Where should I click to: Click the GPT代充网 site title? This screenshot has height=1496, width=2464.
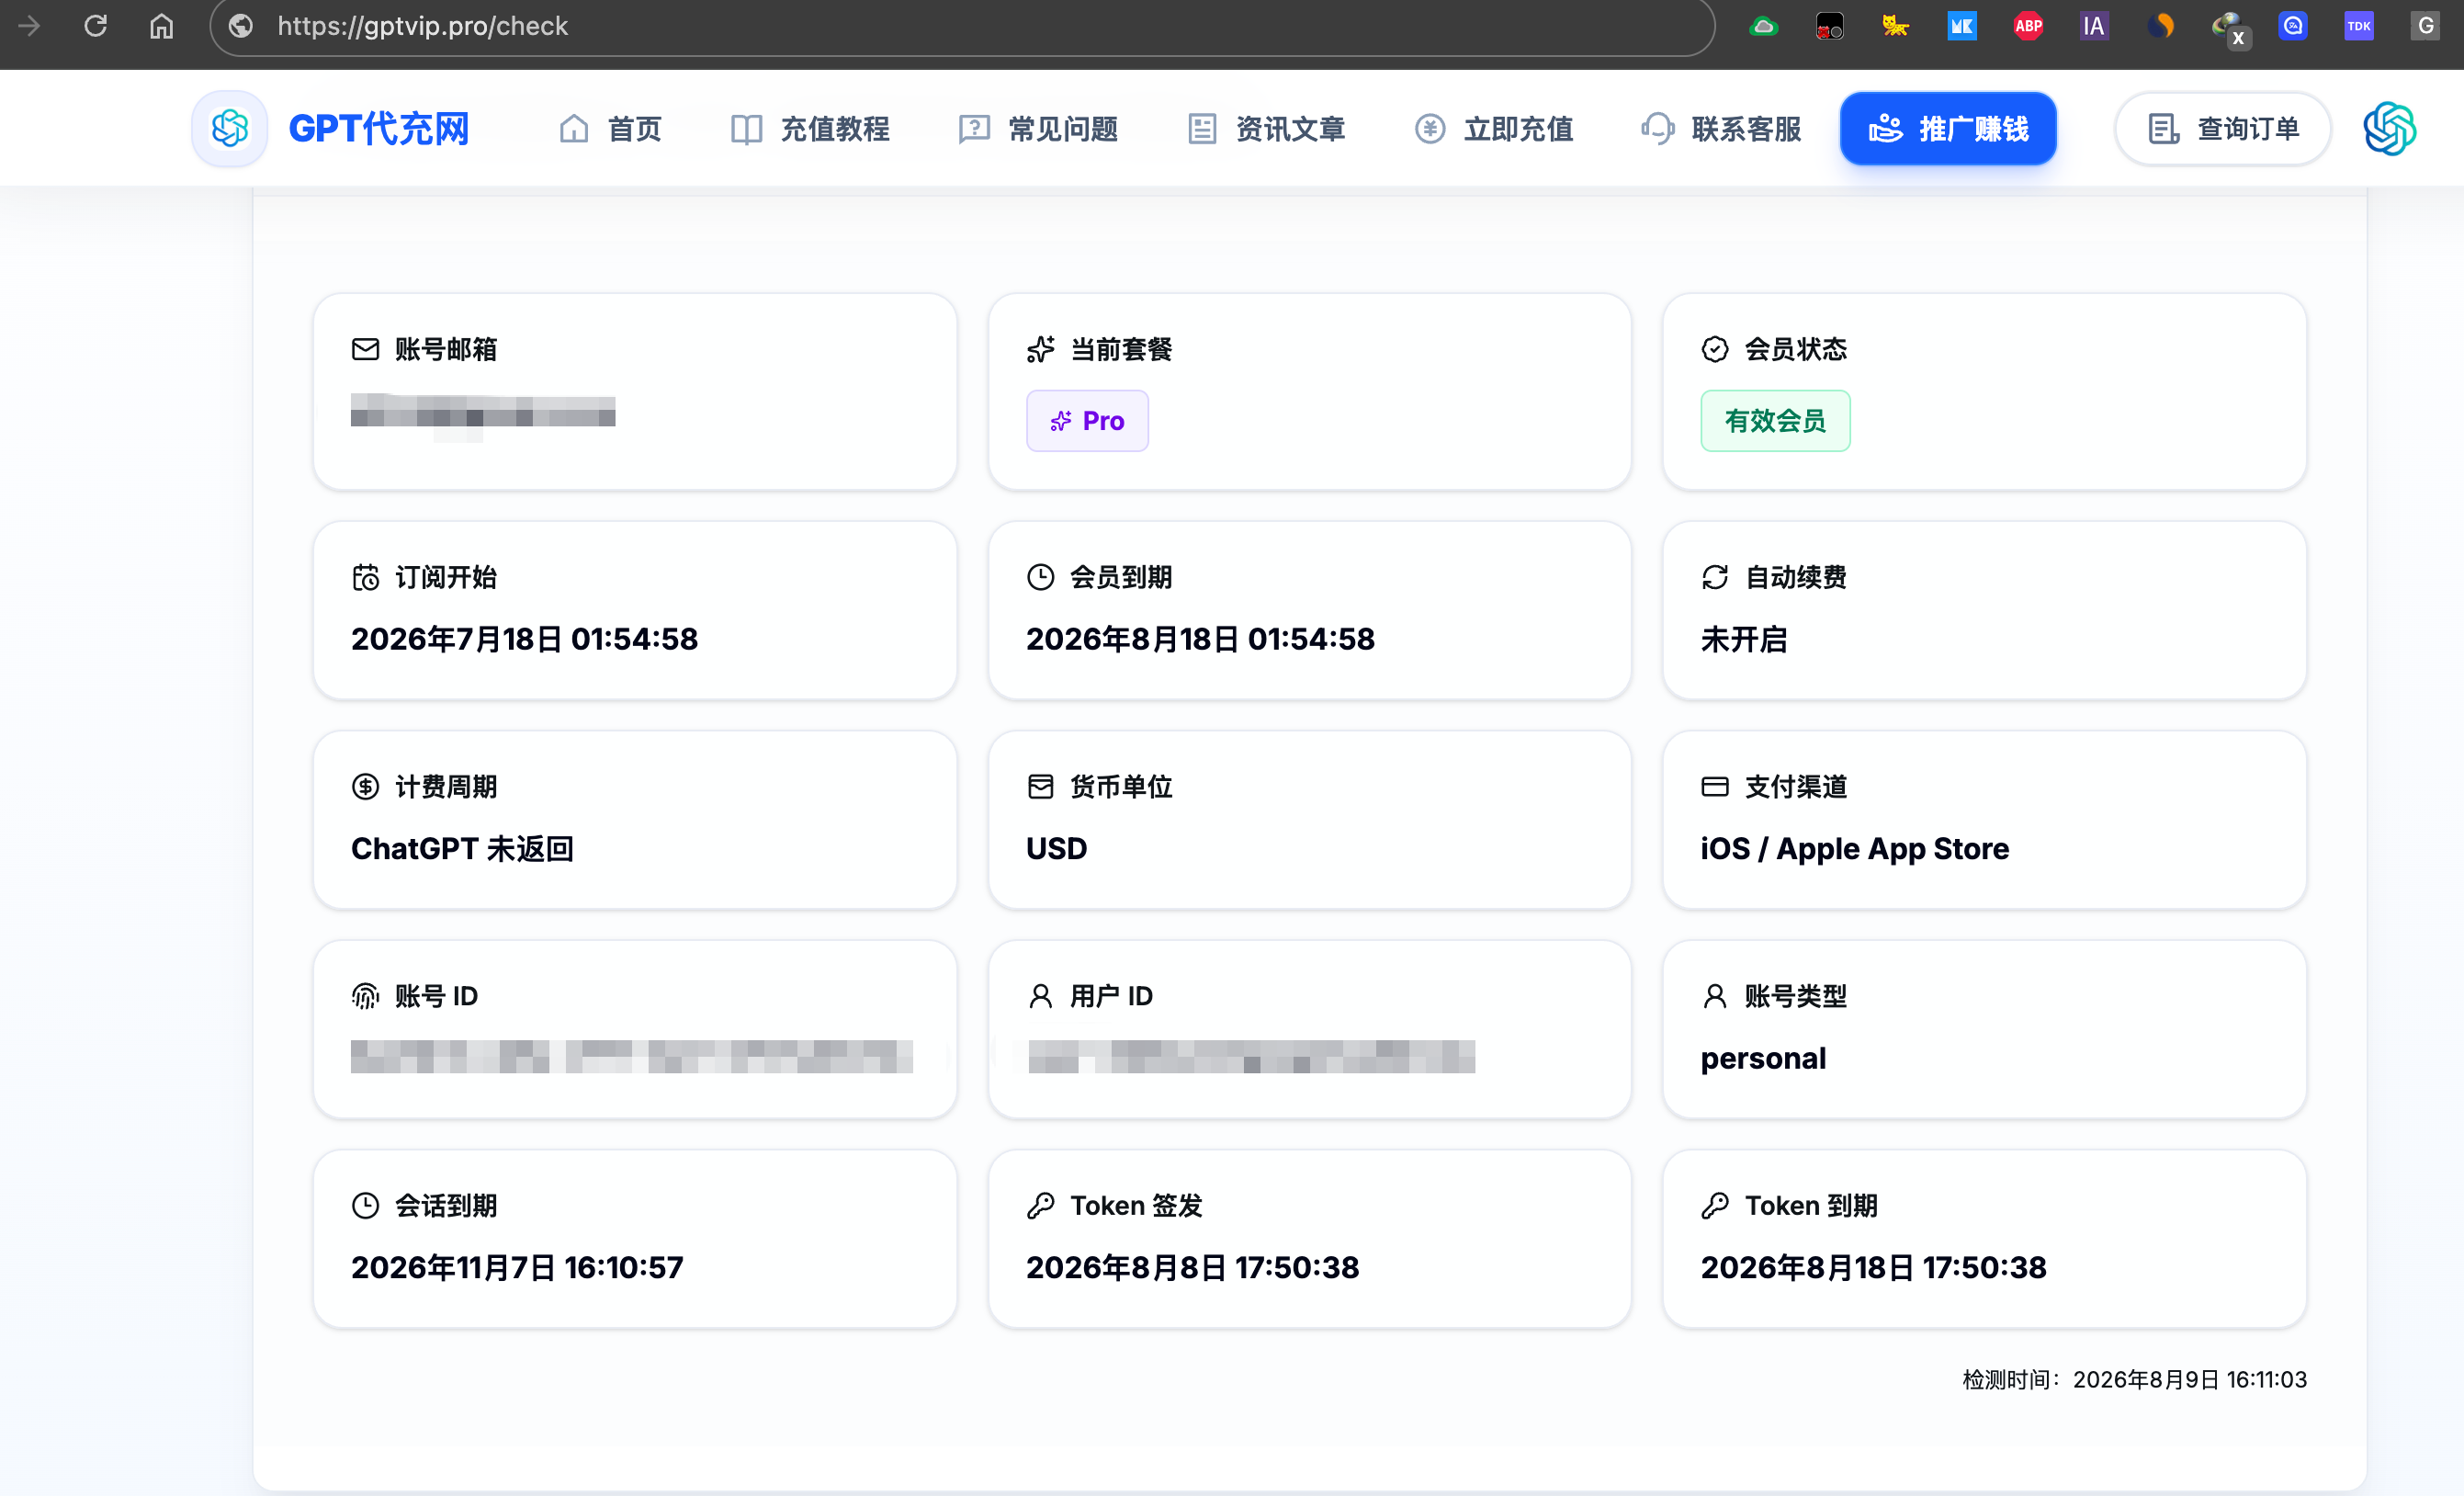(378, 128)
